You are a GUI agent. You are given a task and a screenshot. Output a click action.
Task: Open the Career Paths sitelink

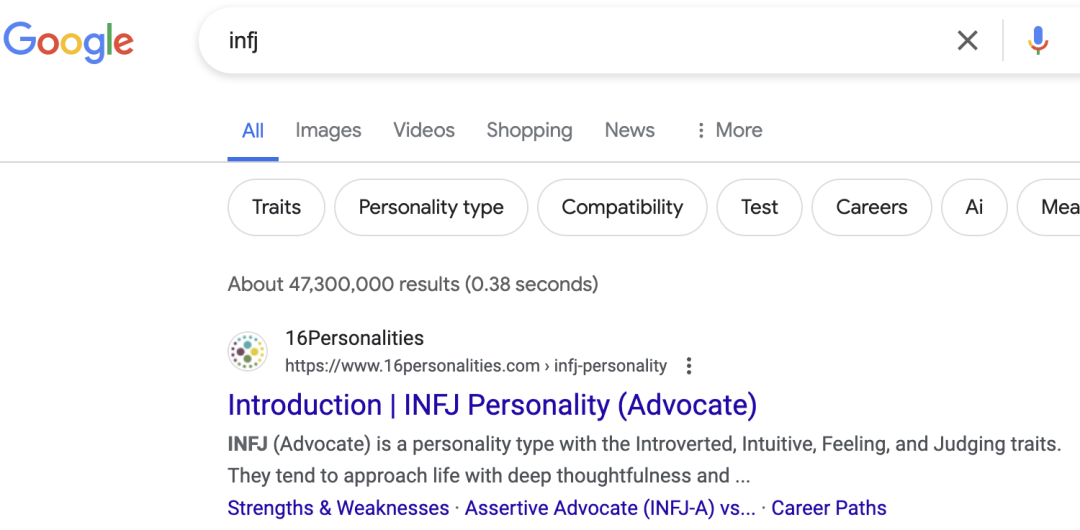[829, 509]
